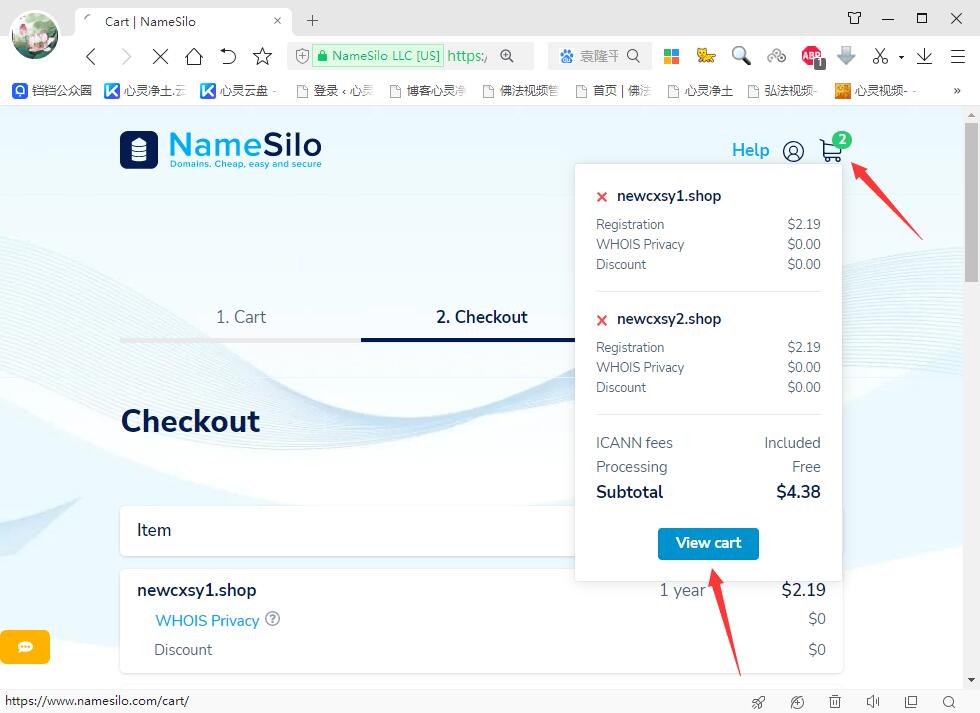Click the status bar zoom magnifier
Screen dimensions: 980x713
point(949,702)
